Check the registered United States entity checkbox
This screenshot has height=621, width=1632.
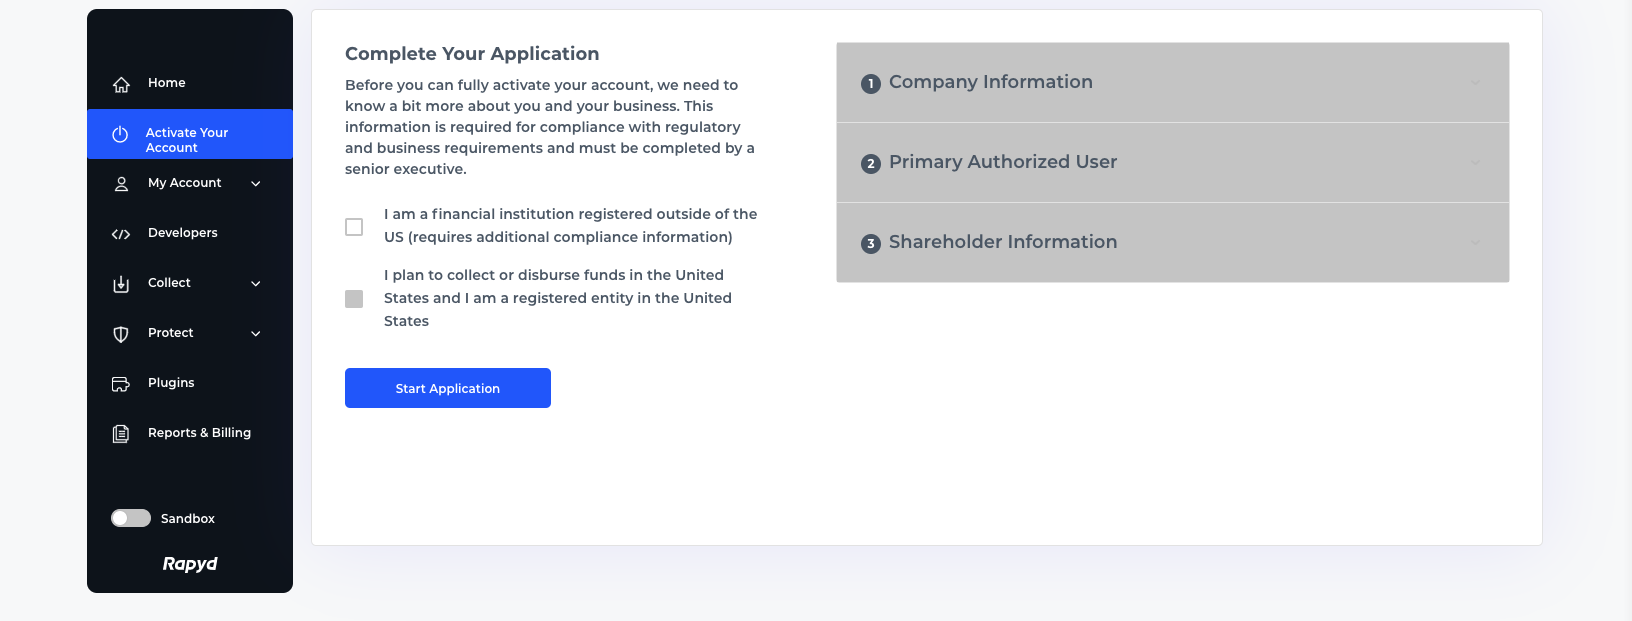[x=354, y=299]
